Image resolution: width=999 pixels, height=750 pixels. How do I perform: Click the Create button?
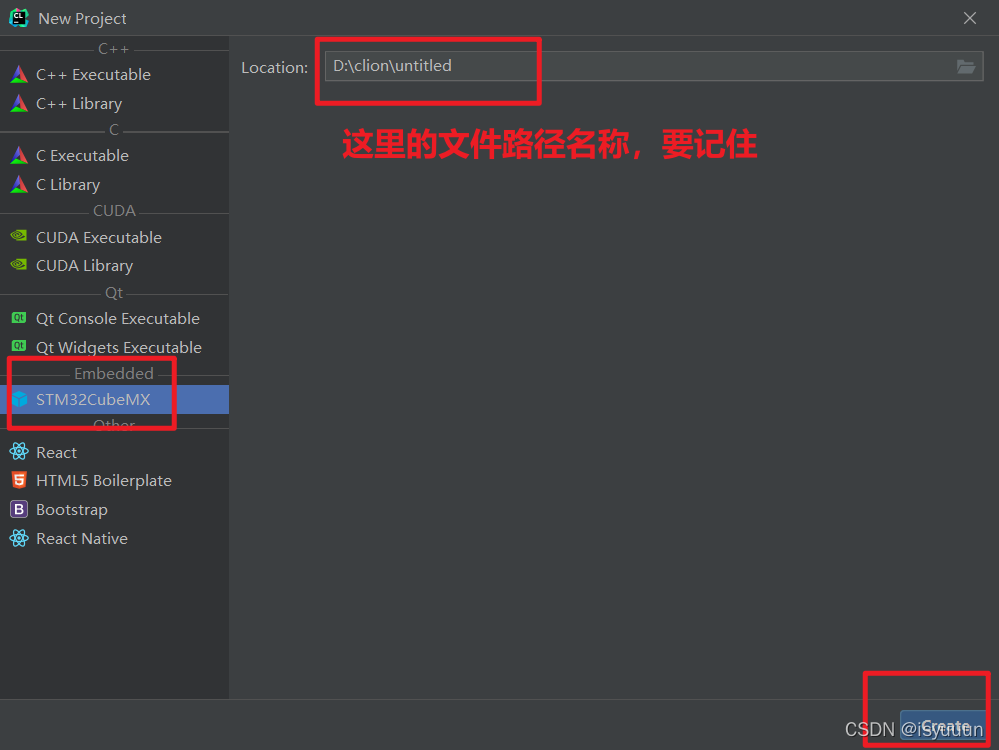(943, 726)
